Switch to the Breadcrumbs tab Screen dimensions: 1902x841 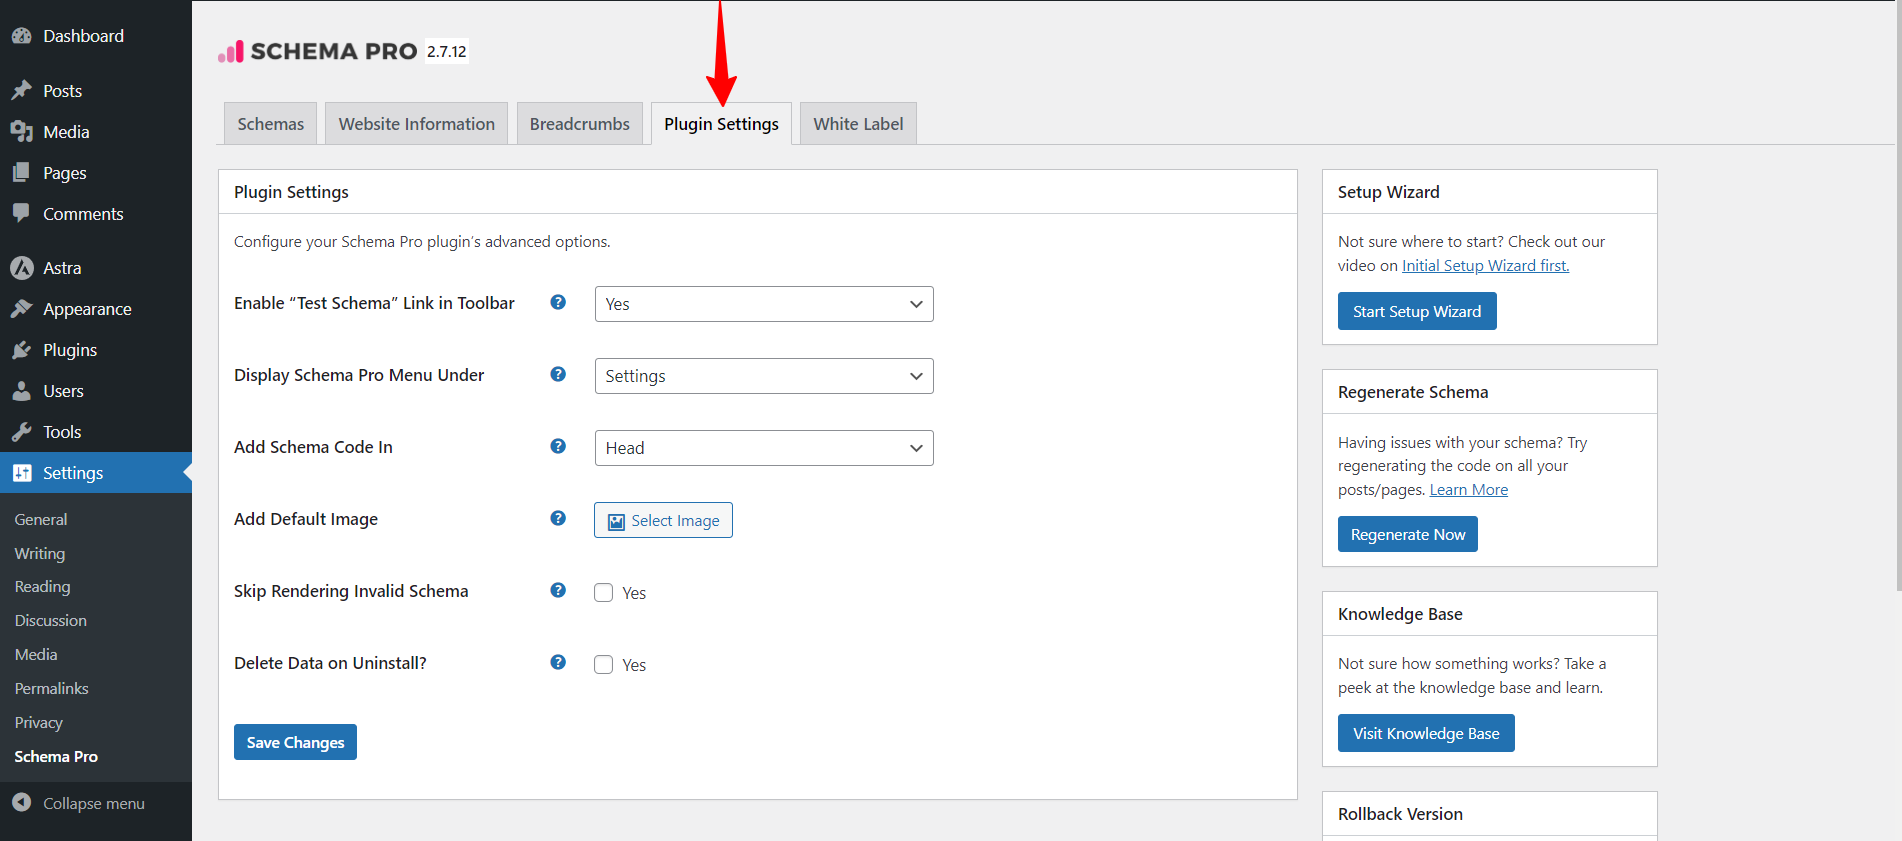[579, 124]
